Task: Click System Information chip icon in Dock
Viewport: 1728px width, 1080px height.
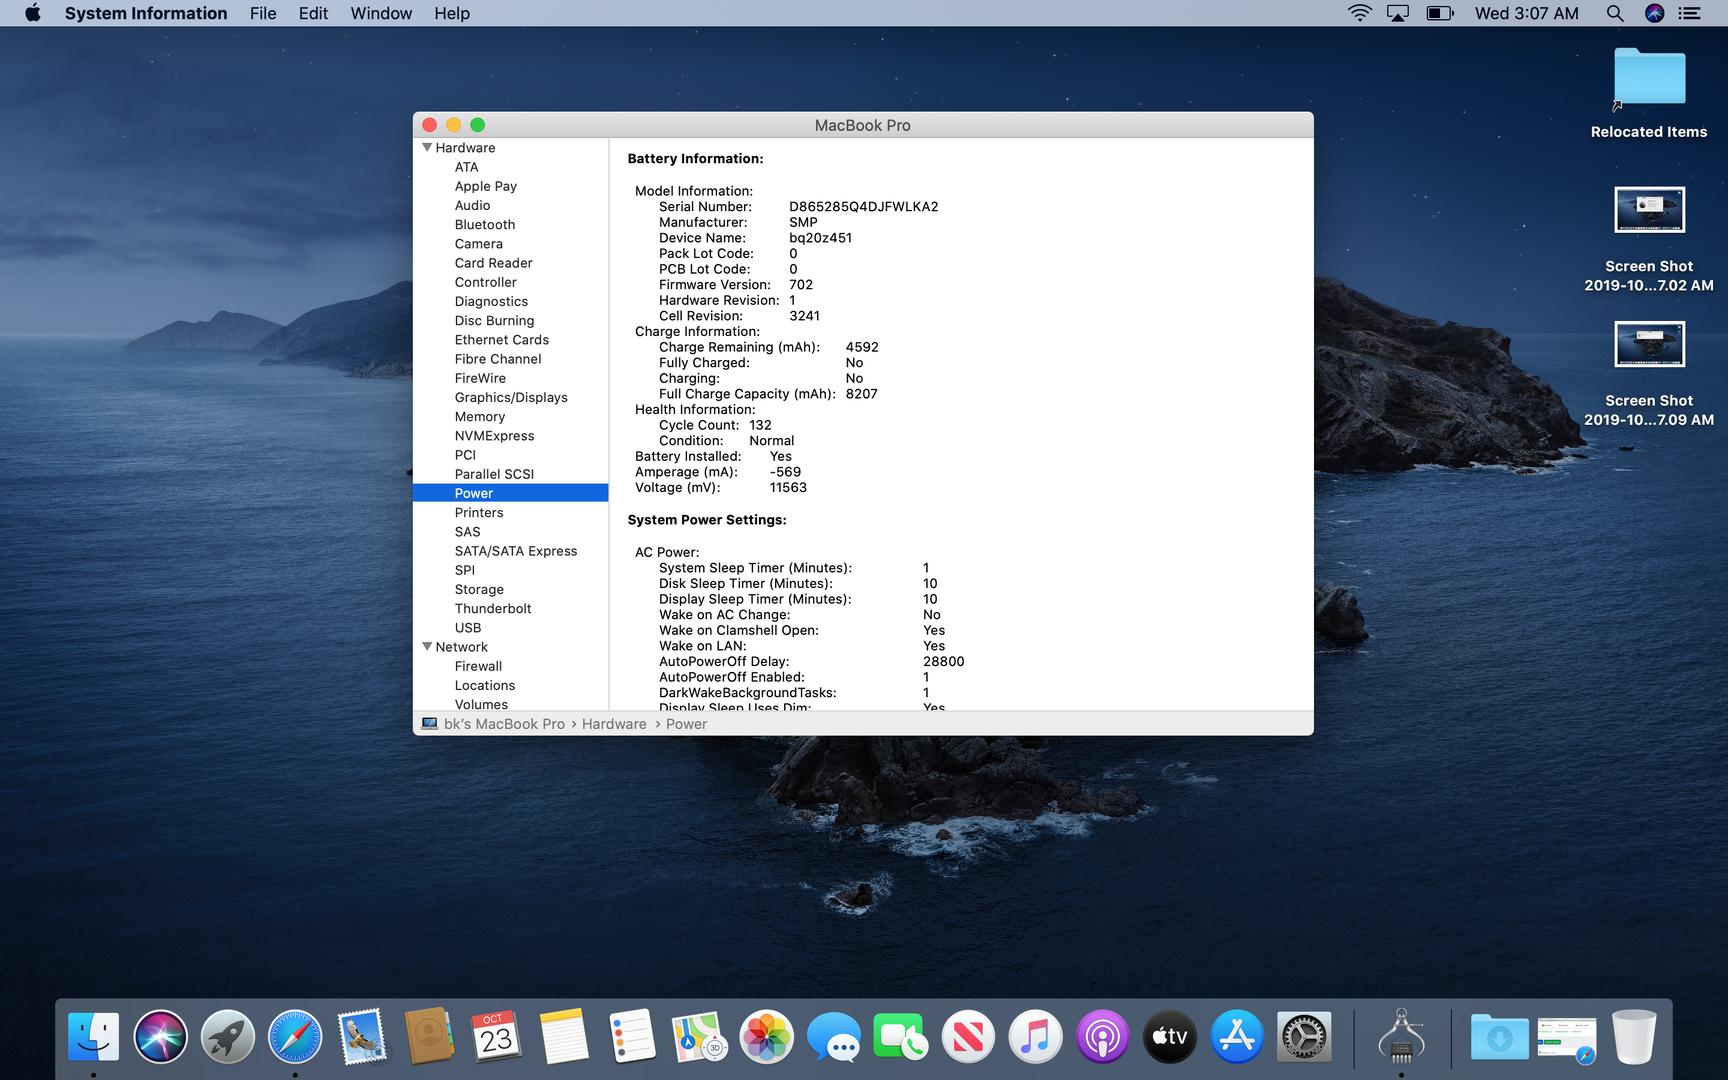Action: 1401,1037
